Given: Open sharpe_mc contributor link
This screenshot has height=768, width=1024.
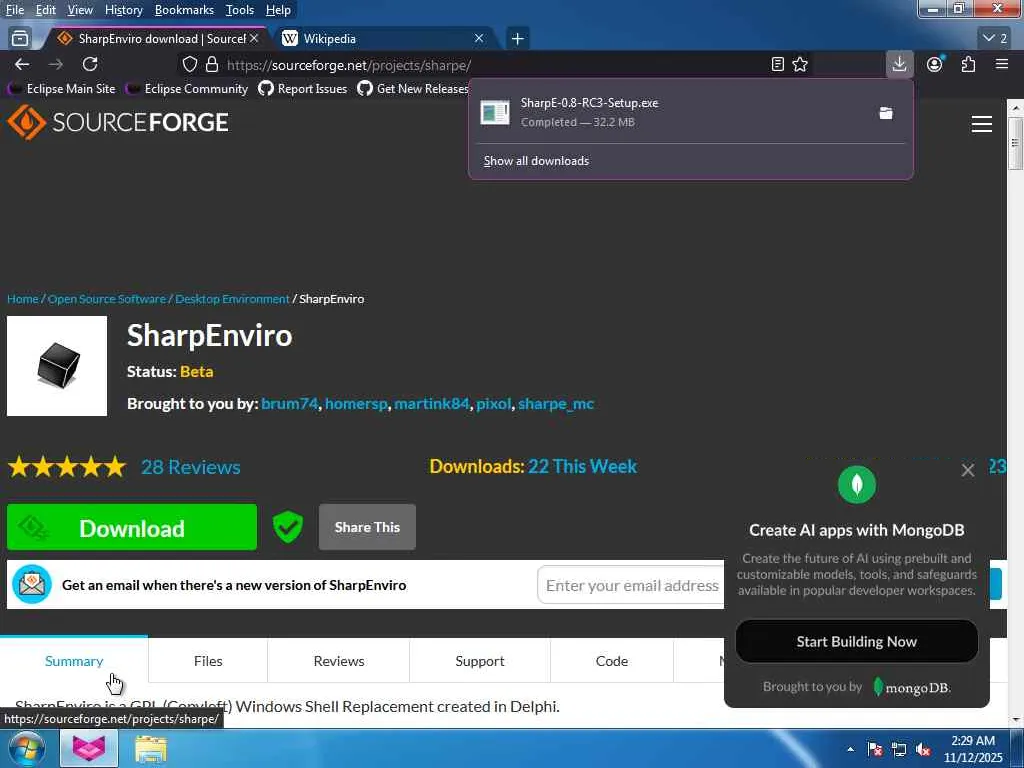Looking at the screenshot, I should tap(556, 404).
